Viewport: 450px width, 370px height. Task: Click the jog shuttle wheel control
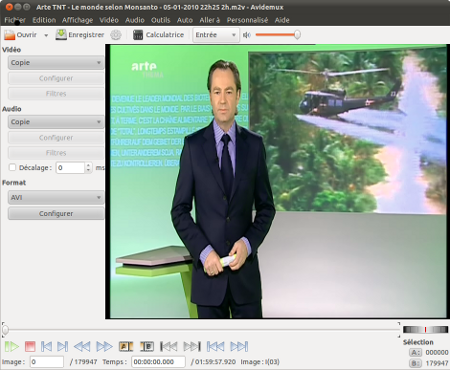(425, 330)
